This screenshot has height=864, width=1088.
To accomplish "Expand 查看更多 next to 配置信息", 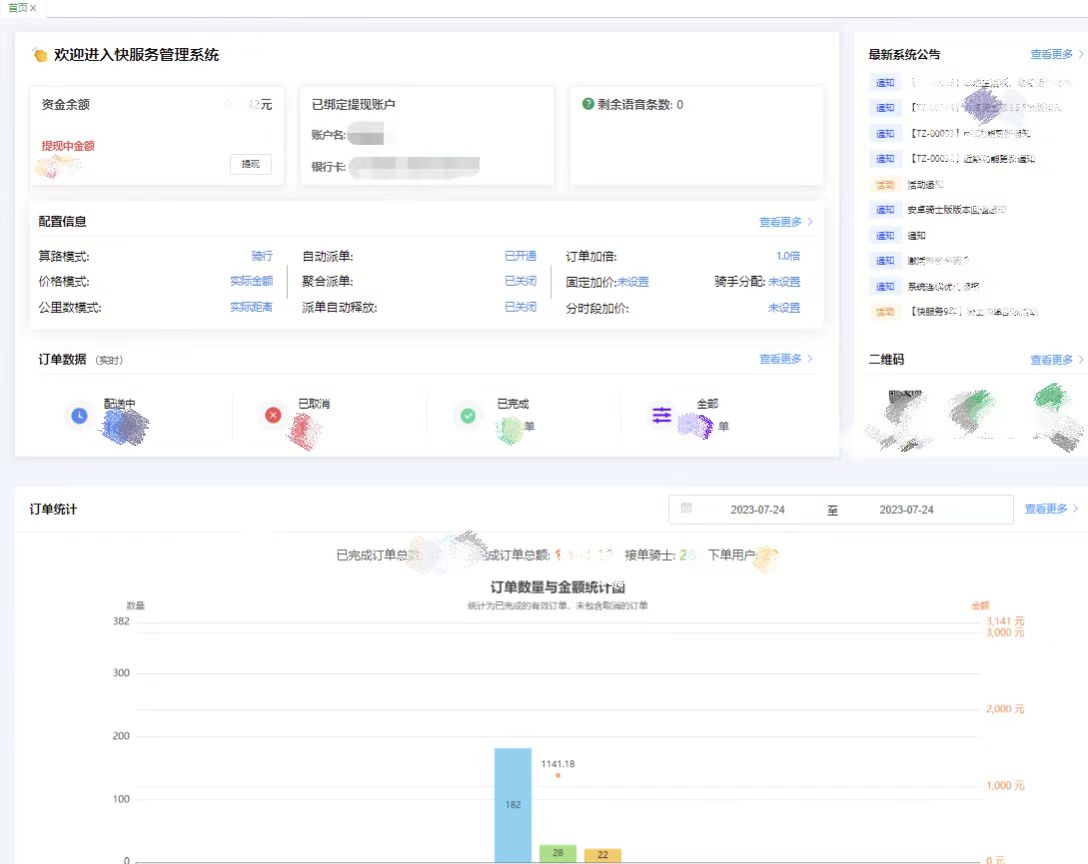I will (x=782, y=219).
